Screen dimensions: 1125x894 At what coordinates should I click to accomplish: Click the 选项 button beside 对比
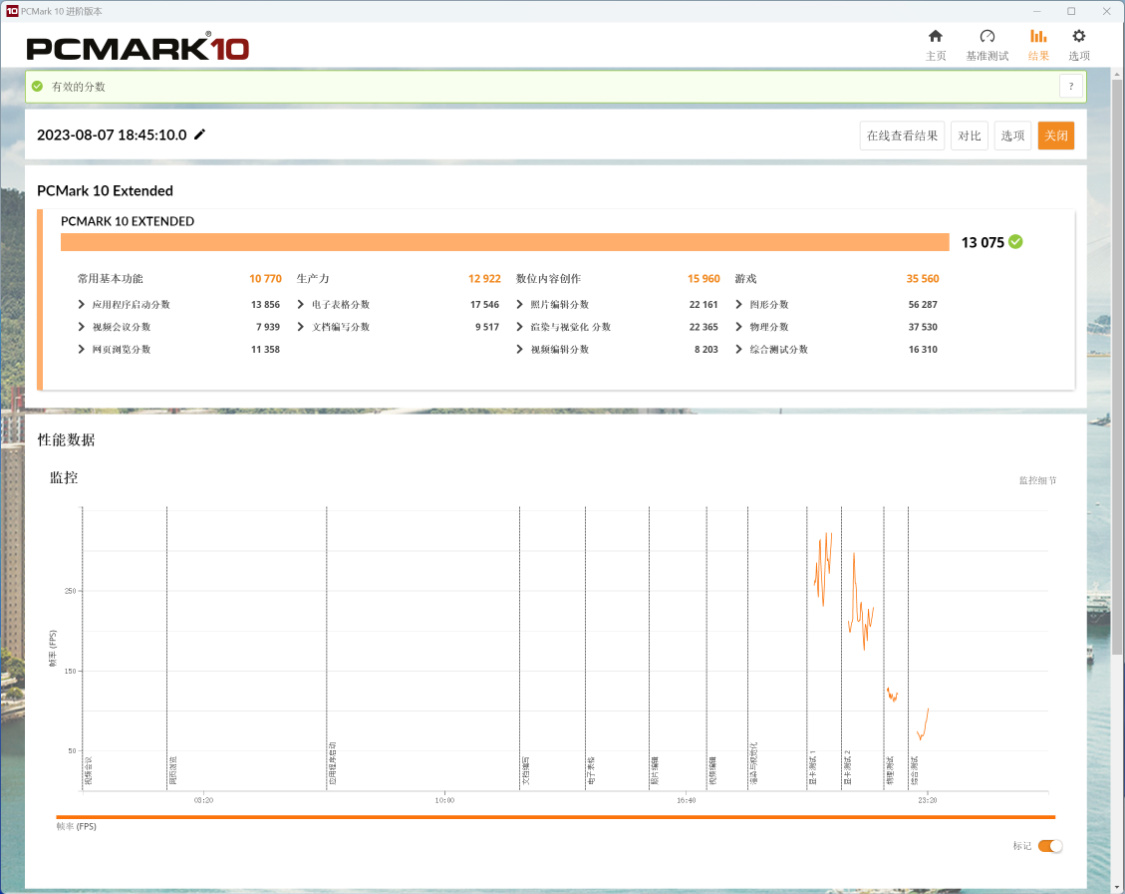[x=1012, y=136]
